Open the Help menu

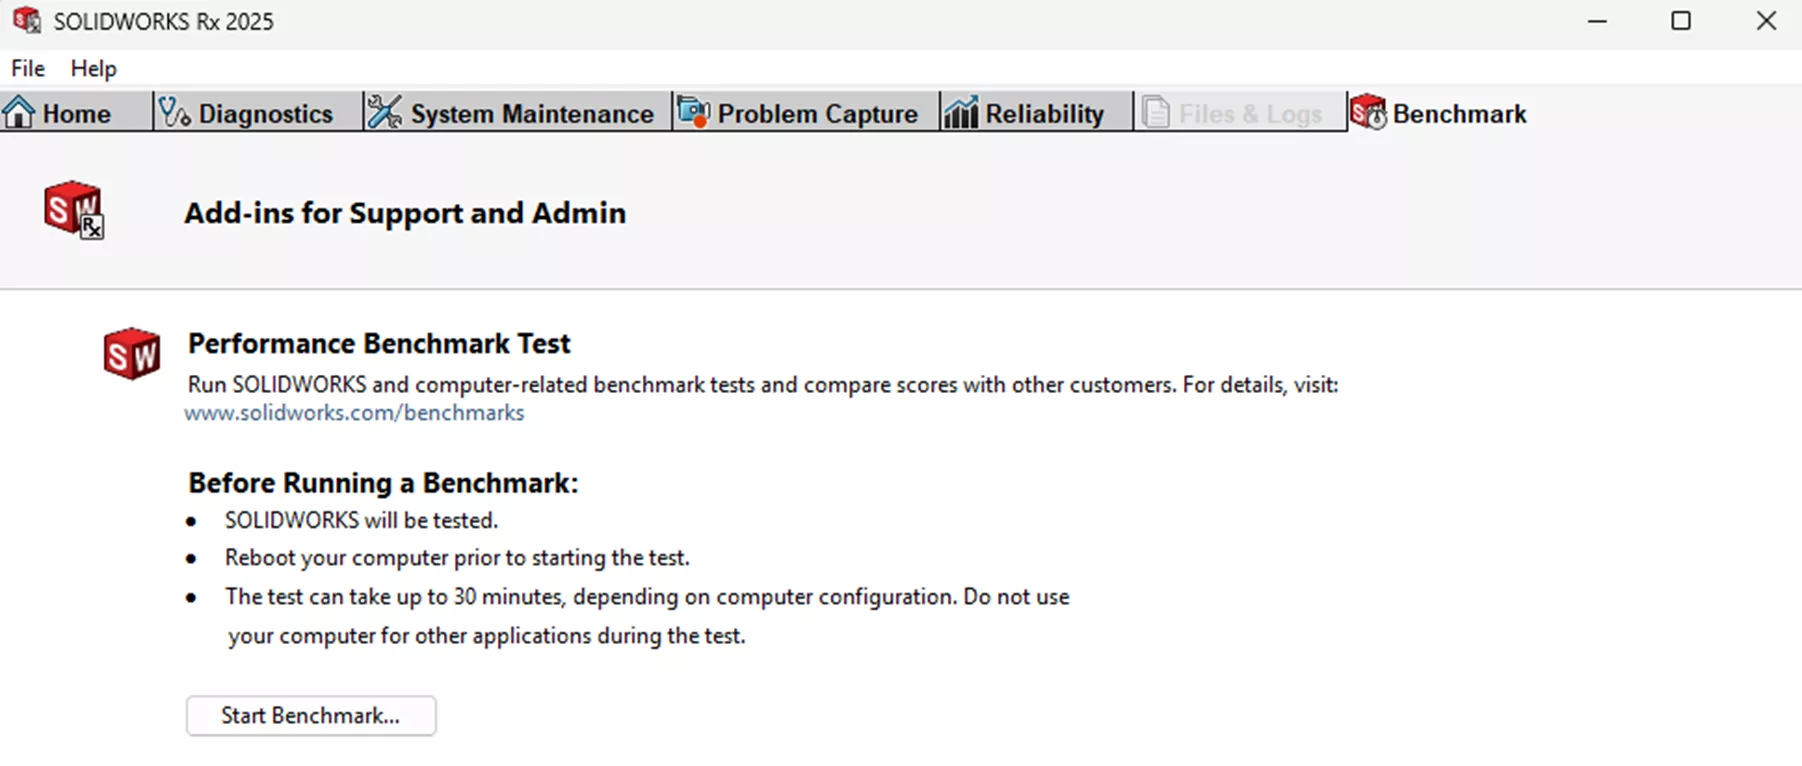point(93,68)
